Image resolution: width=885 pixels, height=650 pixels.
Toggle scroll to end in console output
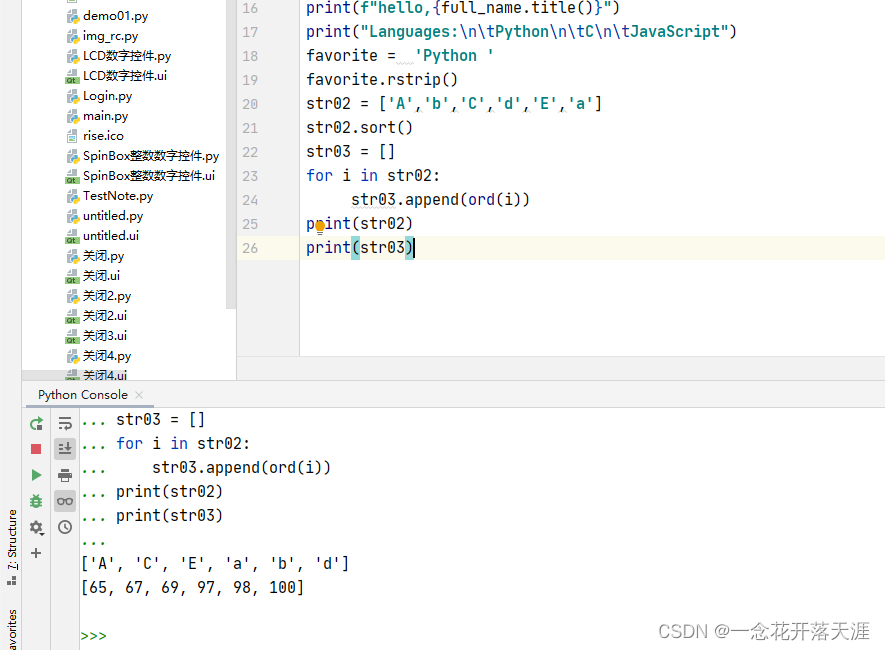tap(65, 449)
